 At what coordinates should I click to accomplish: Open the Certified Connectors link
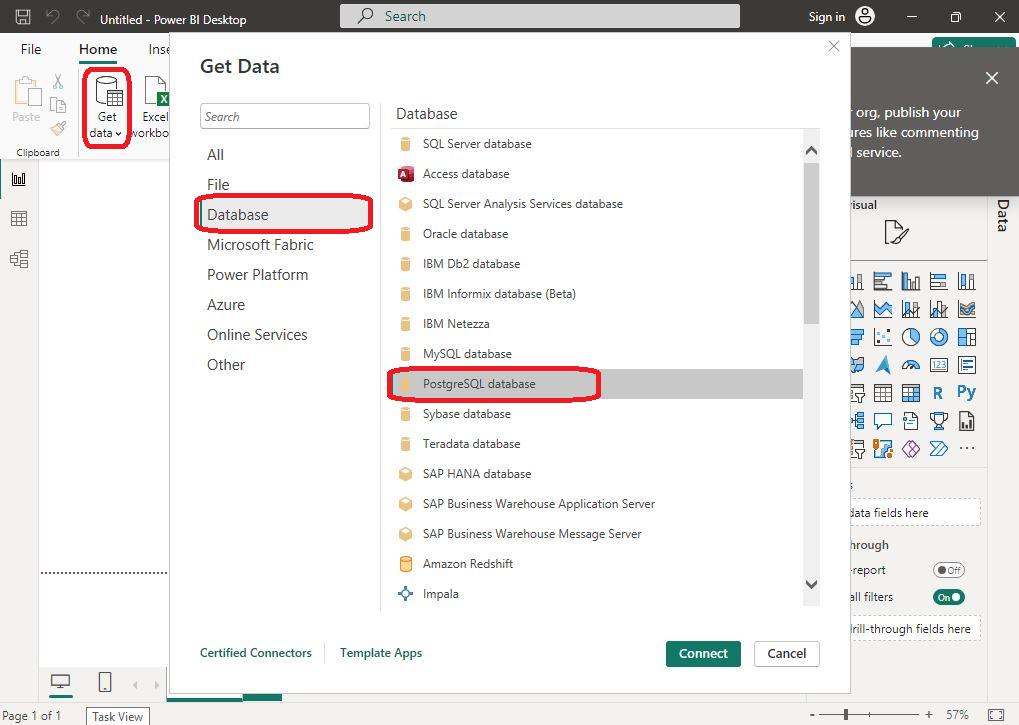point(255,653)
